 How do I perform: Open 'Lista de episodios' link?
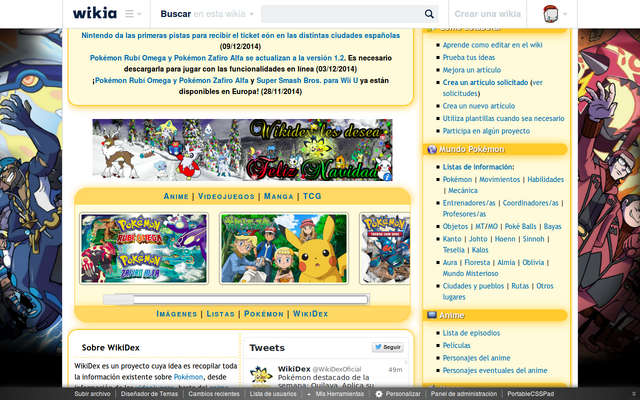(471, 333)
